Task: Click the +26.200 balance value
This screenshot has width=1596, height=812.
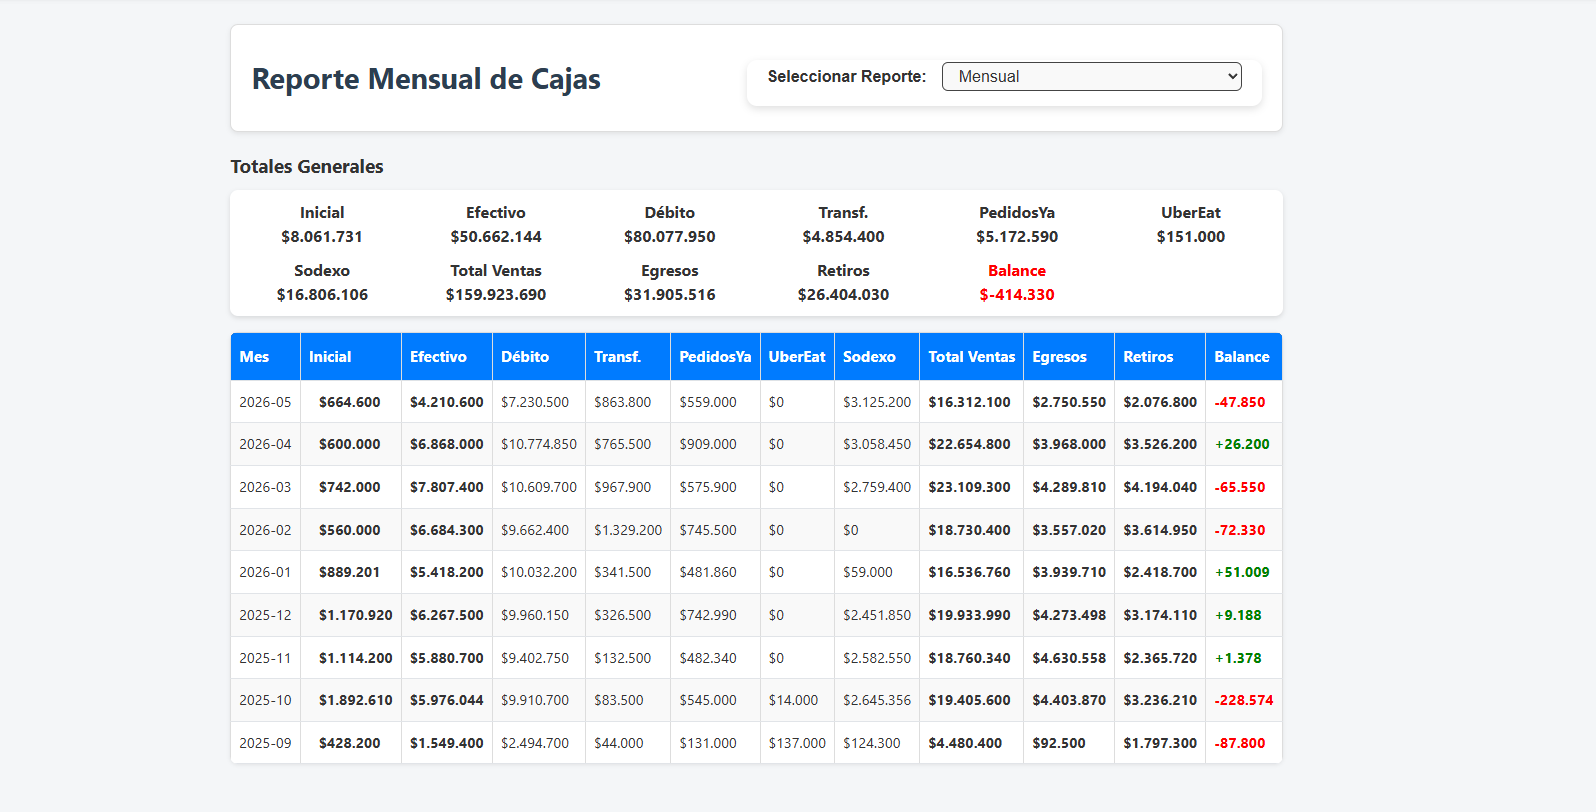Action: (1242, 444)
